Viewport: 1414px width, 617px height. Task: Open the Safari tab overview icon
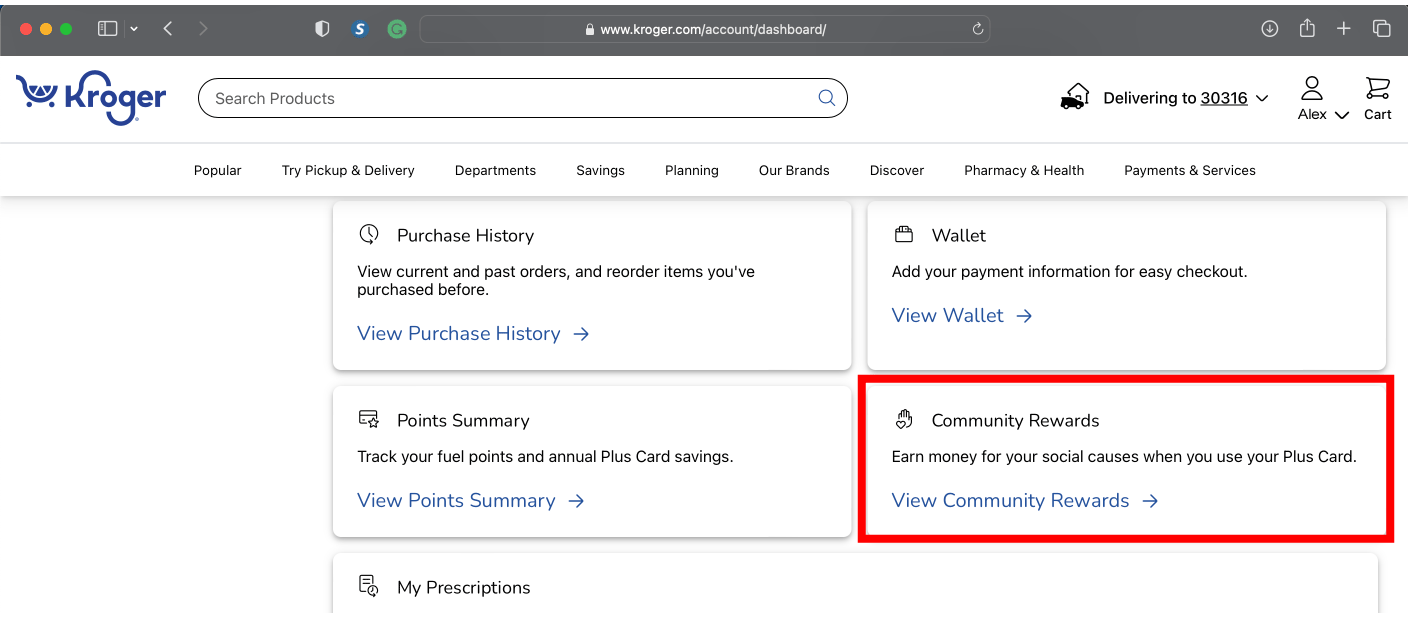[1381, 29]
